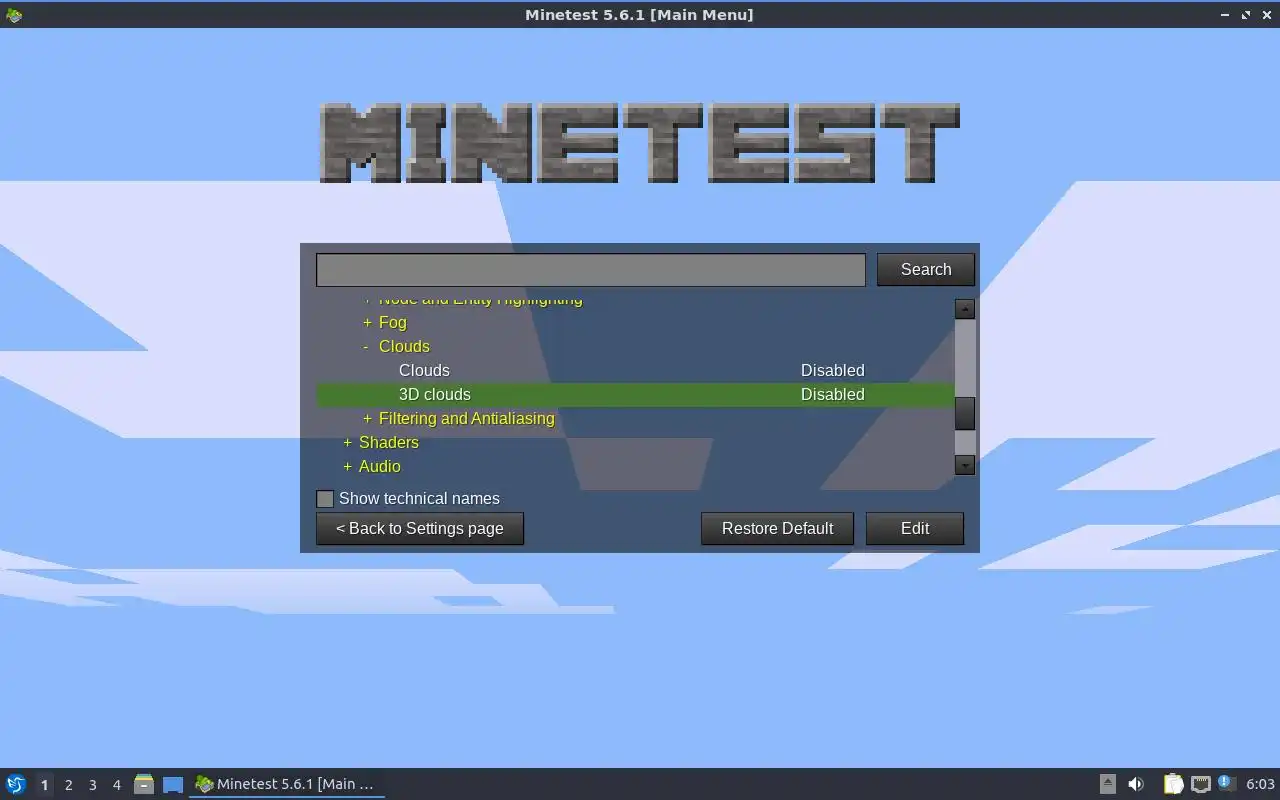Screen dimensions: 1280x800
Task: Enable Show technical names checkbox
Action: point(325,498)
